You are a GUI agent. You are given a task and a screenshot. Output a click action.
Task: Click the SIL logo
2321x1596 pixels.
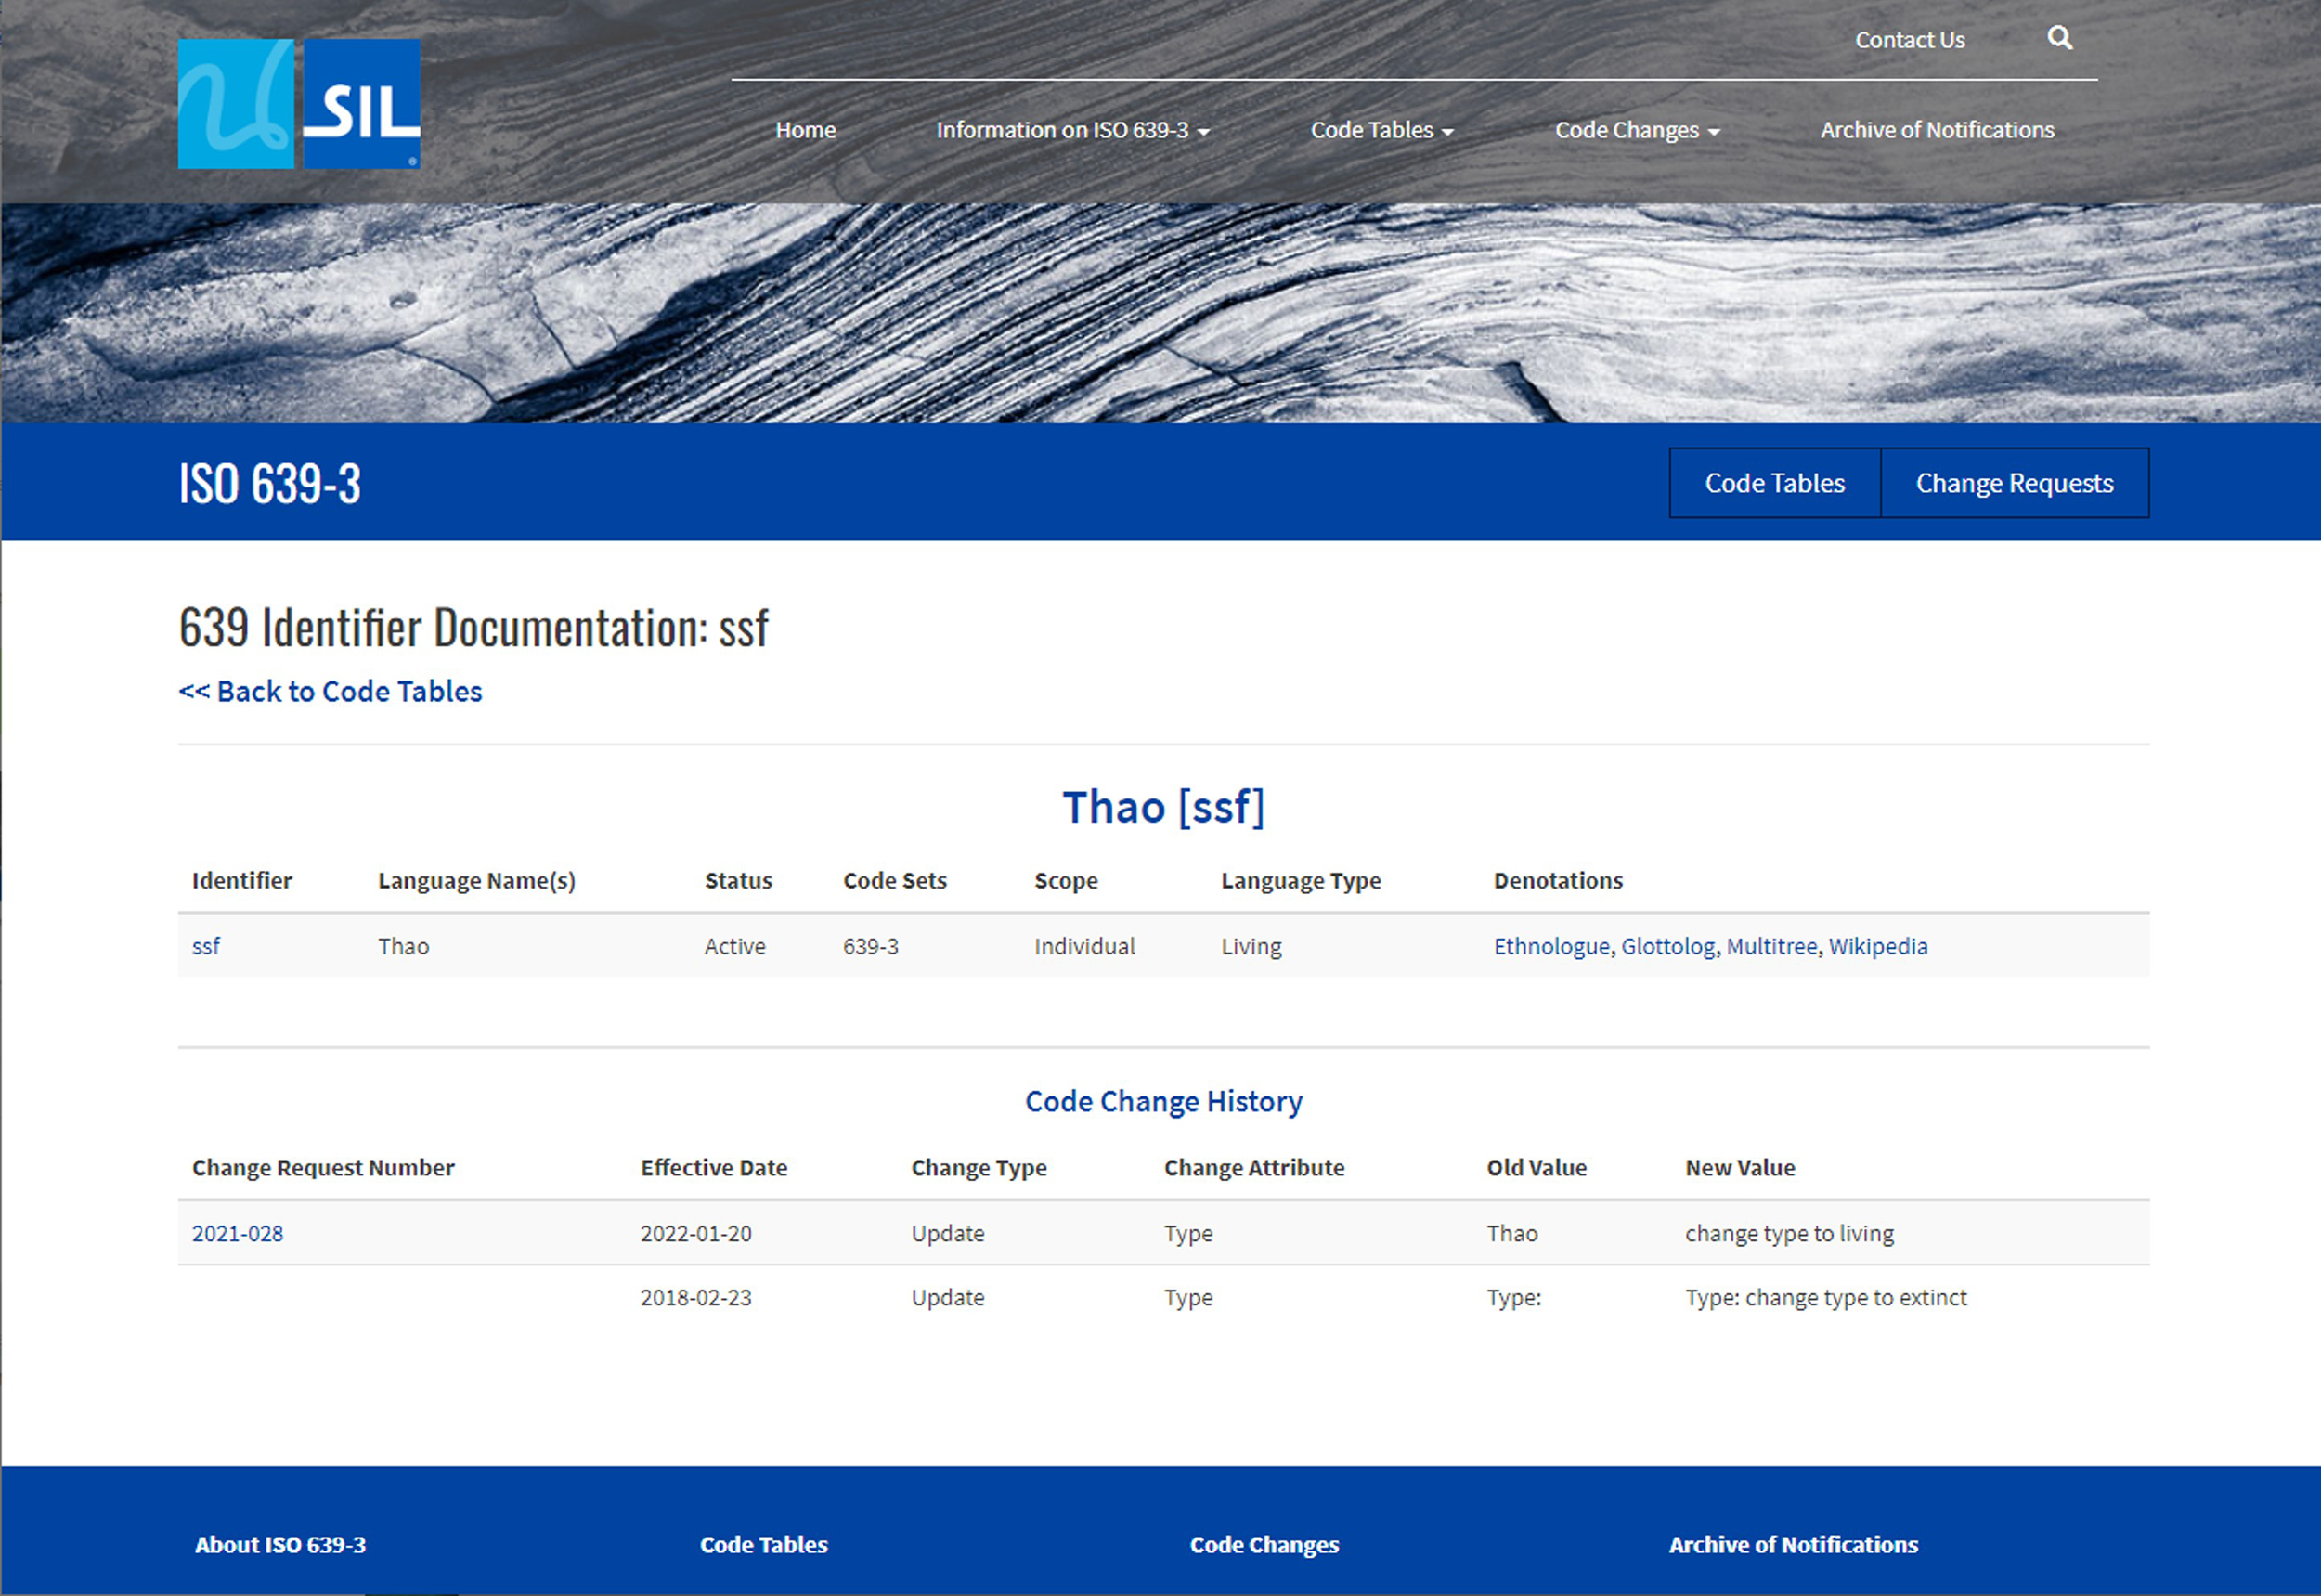[299, 104]
